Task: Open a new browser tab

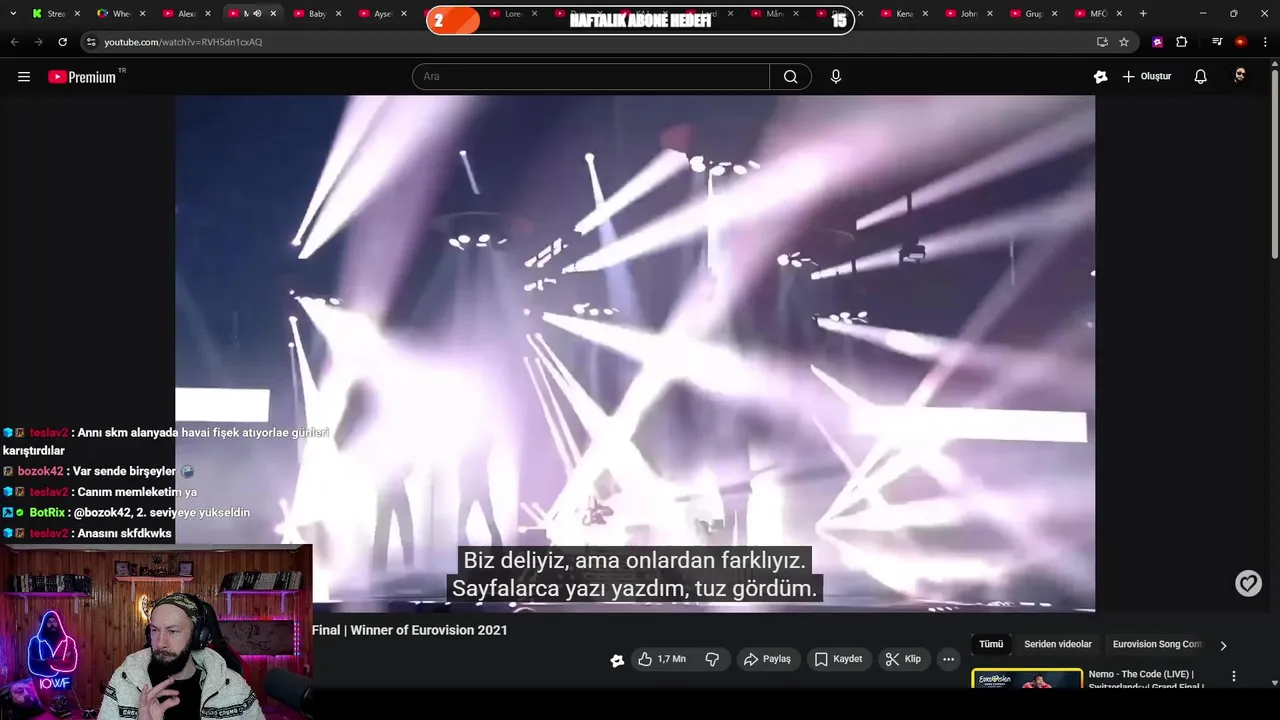Action: pos(1143,14)
